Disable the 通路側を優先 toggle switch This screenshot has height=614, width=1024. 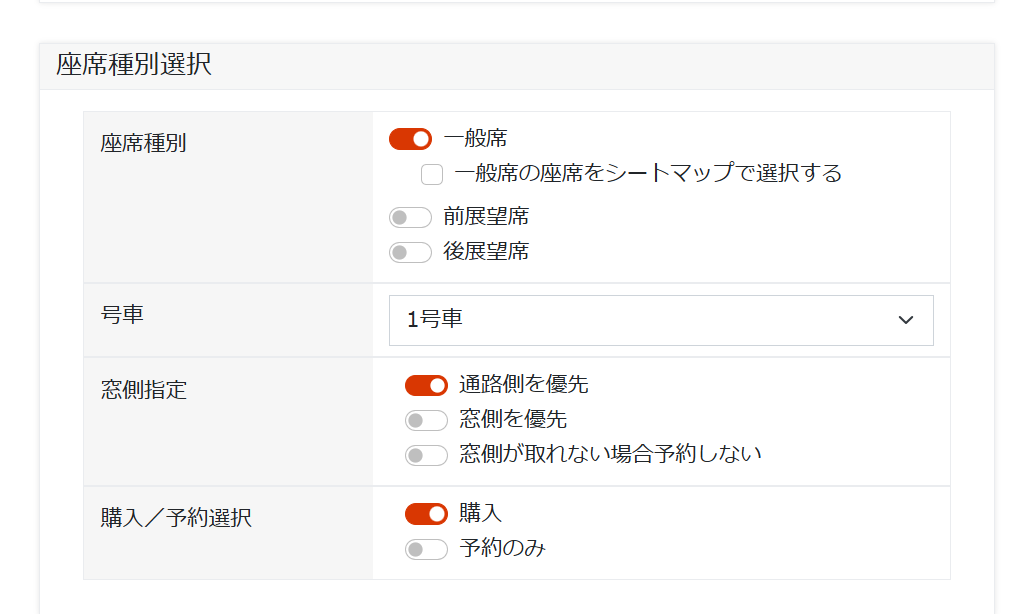[426, 385]
